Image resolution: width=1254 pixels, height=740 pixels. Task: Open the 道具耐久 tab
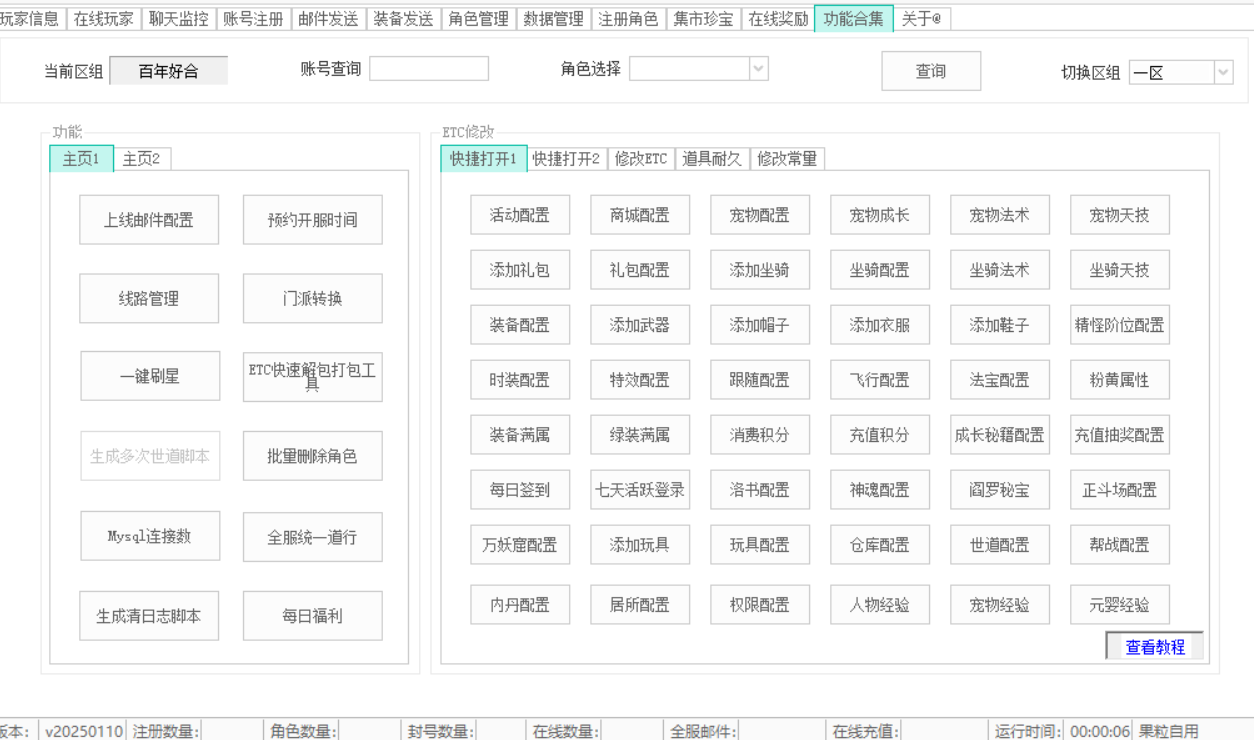click(x=711, y=158)
